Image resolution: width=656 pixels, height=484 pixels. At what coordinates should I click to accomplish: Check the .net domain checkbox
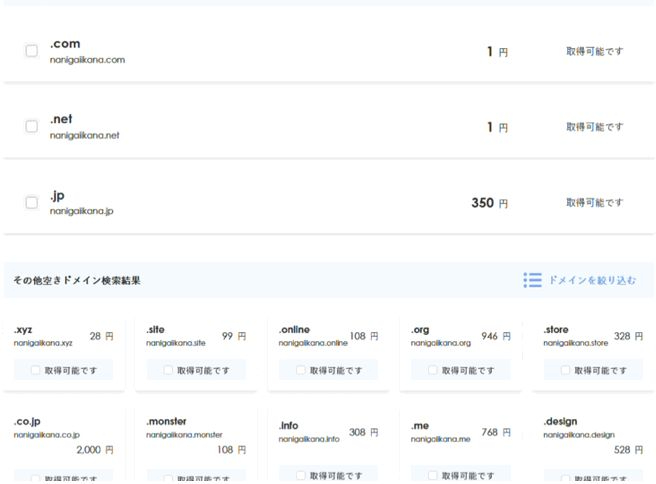[31, 127]
